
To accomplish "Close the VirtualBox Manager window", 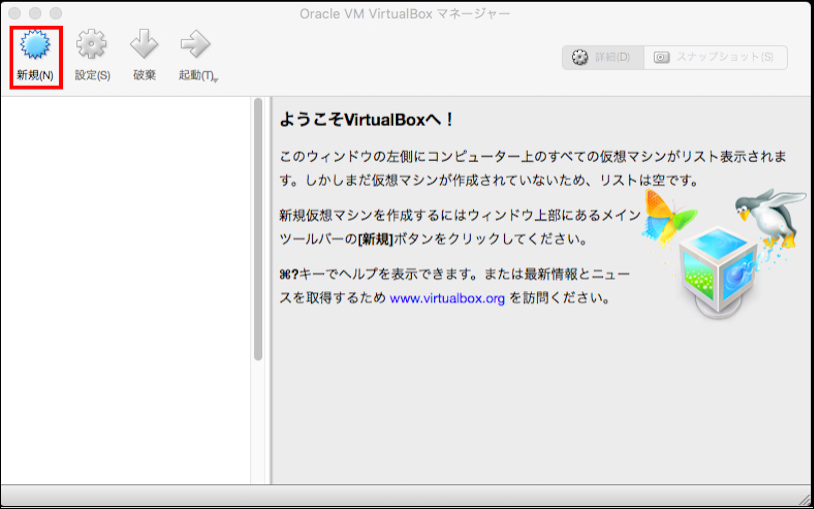I will [x=15, y=13].
